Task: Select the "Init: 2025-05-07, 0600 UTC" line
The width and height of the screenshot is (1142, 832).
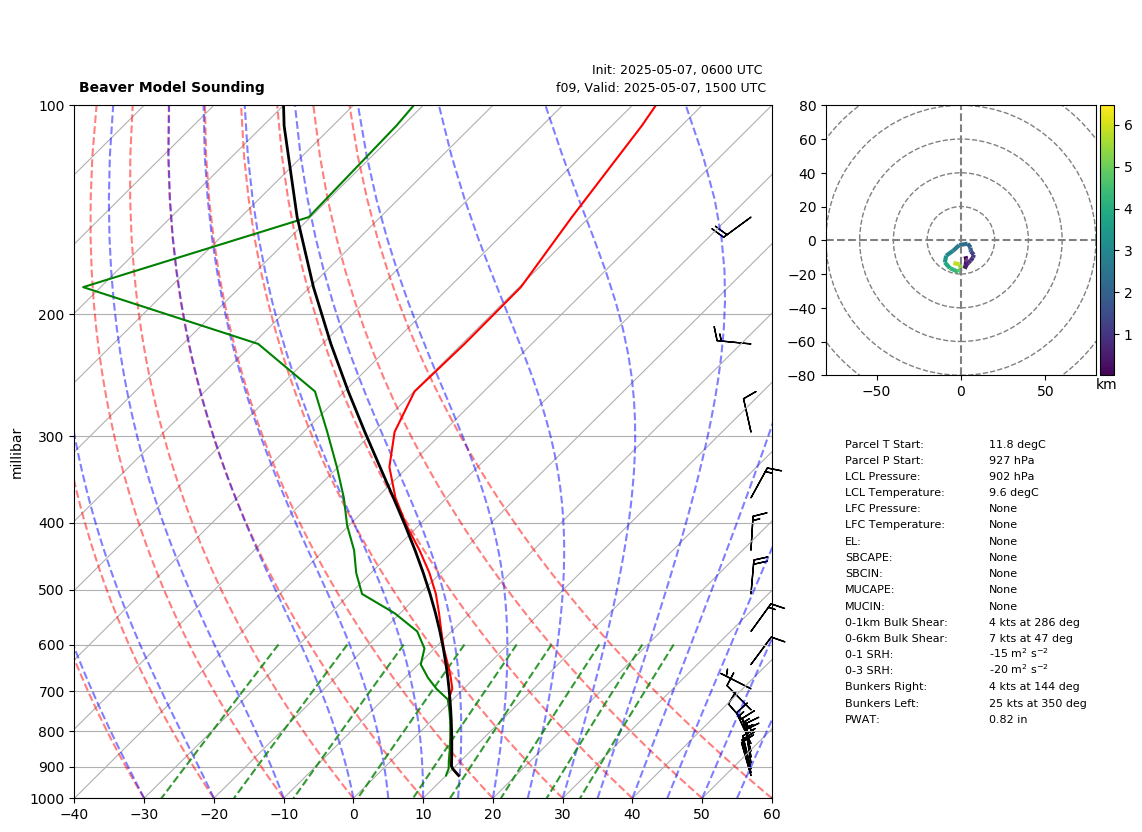Action: [677, 70]
